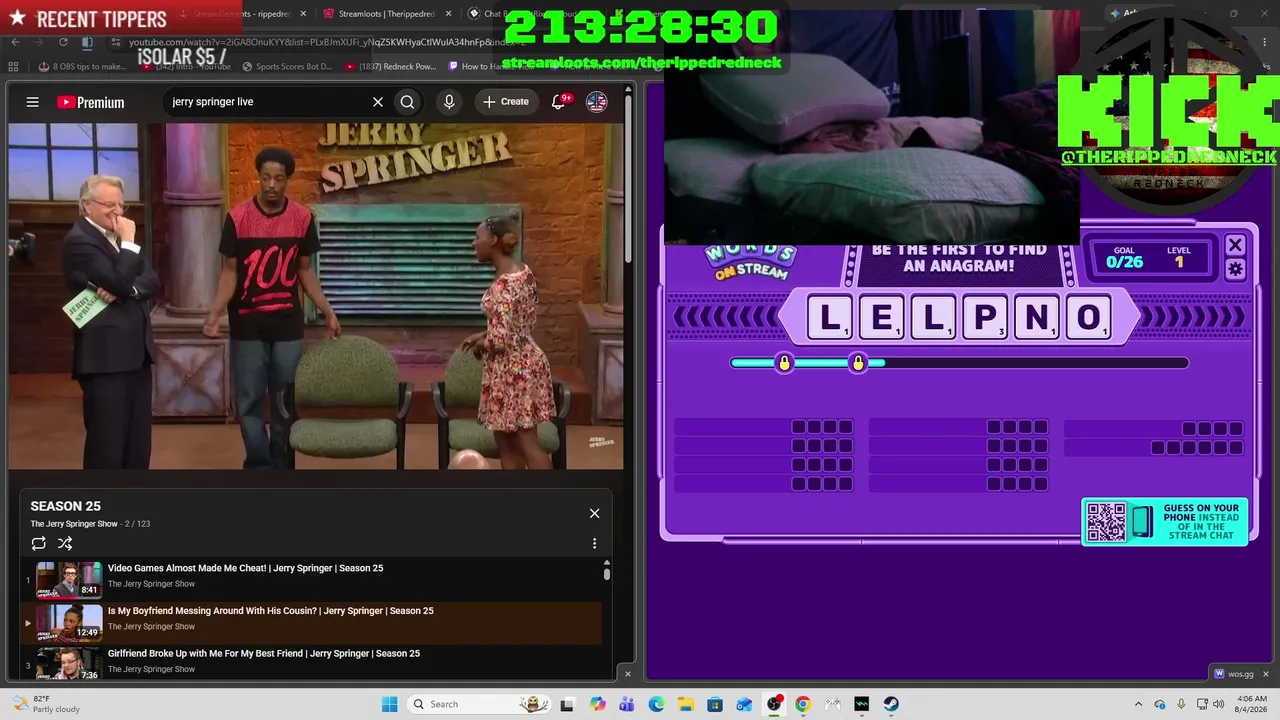Close the Words on Stream game panel
The width and height of the screenshot is (1280, 720).
1235,245
